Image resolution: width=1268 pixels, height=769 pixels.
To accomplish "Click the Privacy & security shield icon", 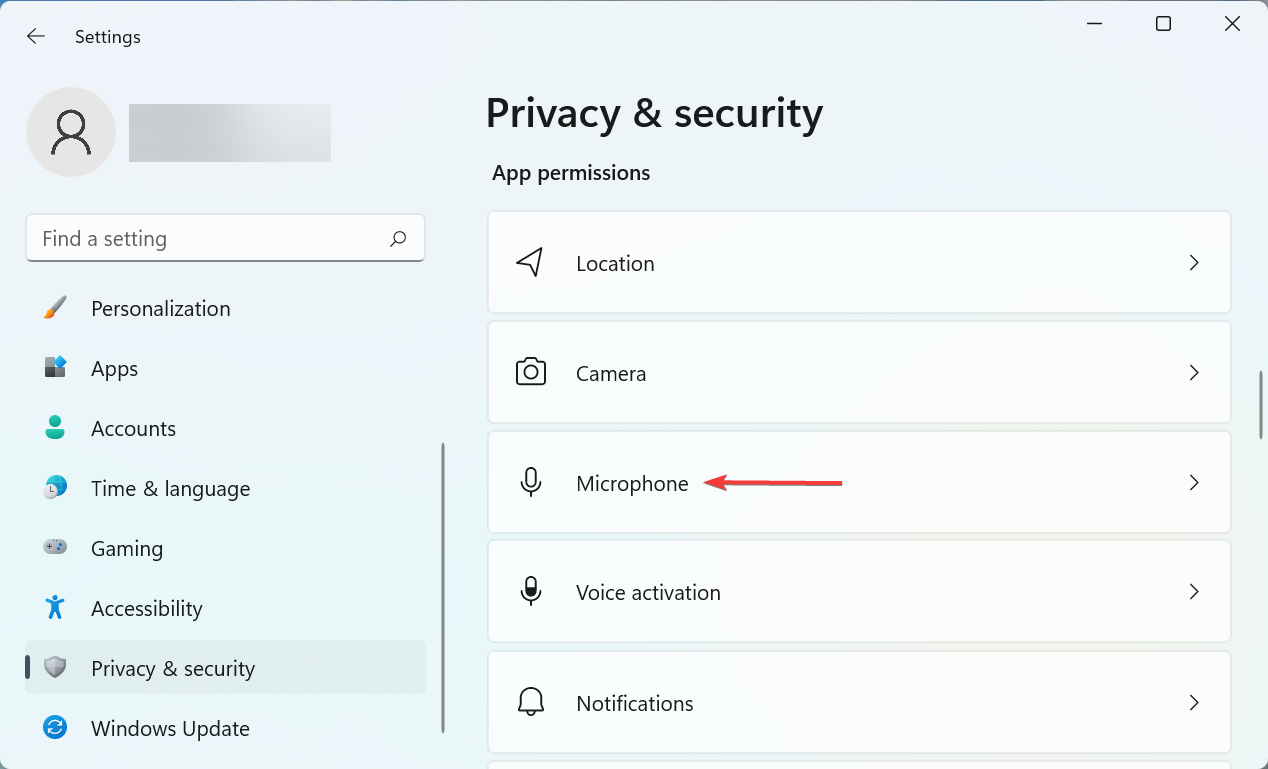I will (56, 667).
